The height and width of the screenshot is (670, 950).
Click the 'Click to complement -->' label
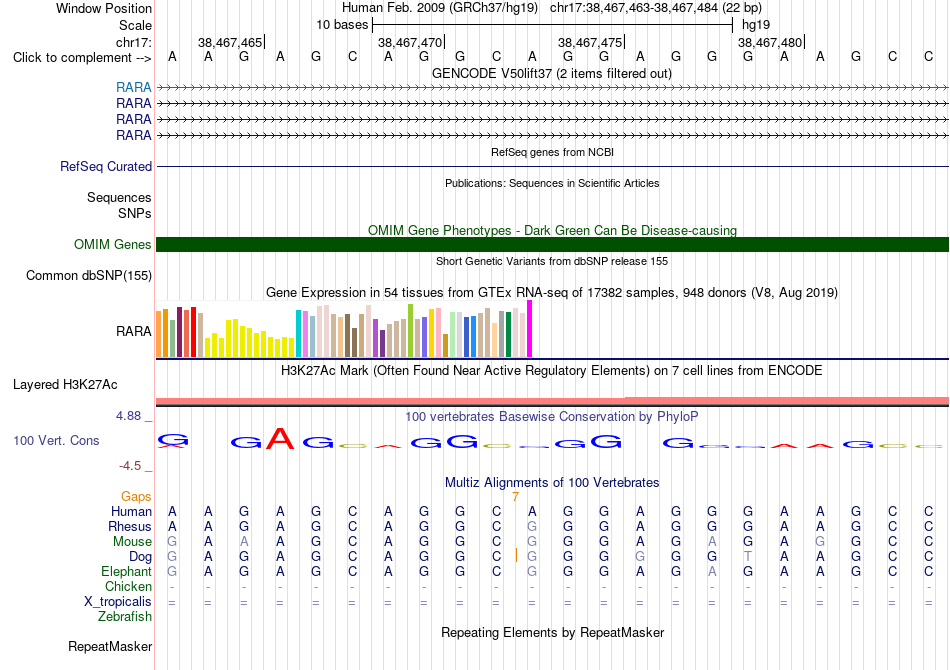pyautogui.click(x=82, y=58)
